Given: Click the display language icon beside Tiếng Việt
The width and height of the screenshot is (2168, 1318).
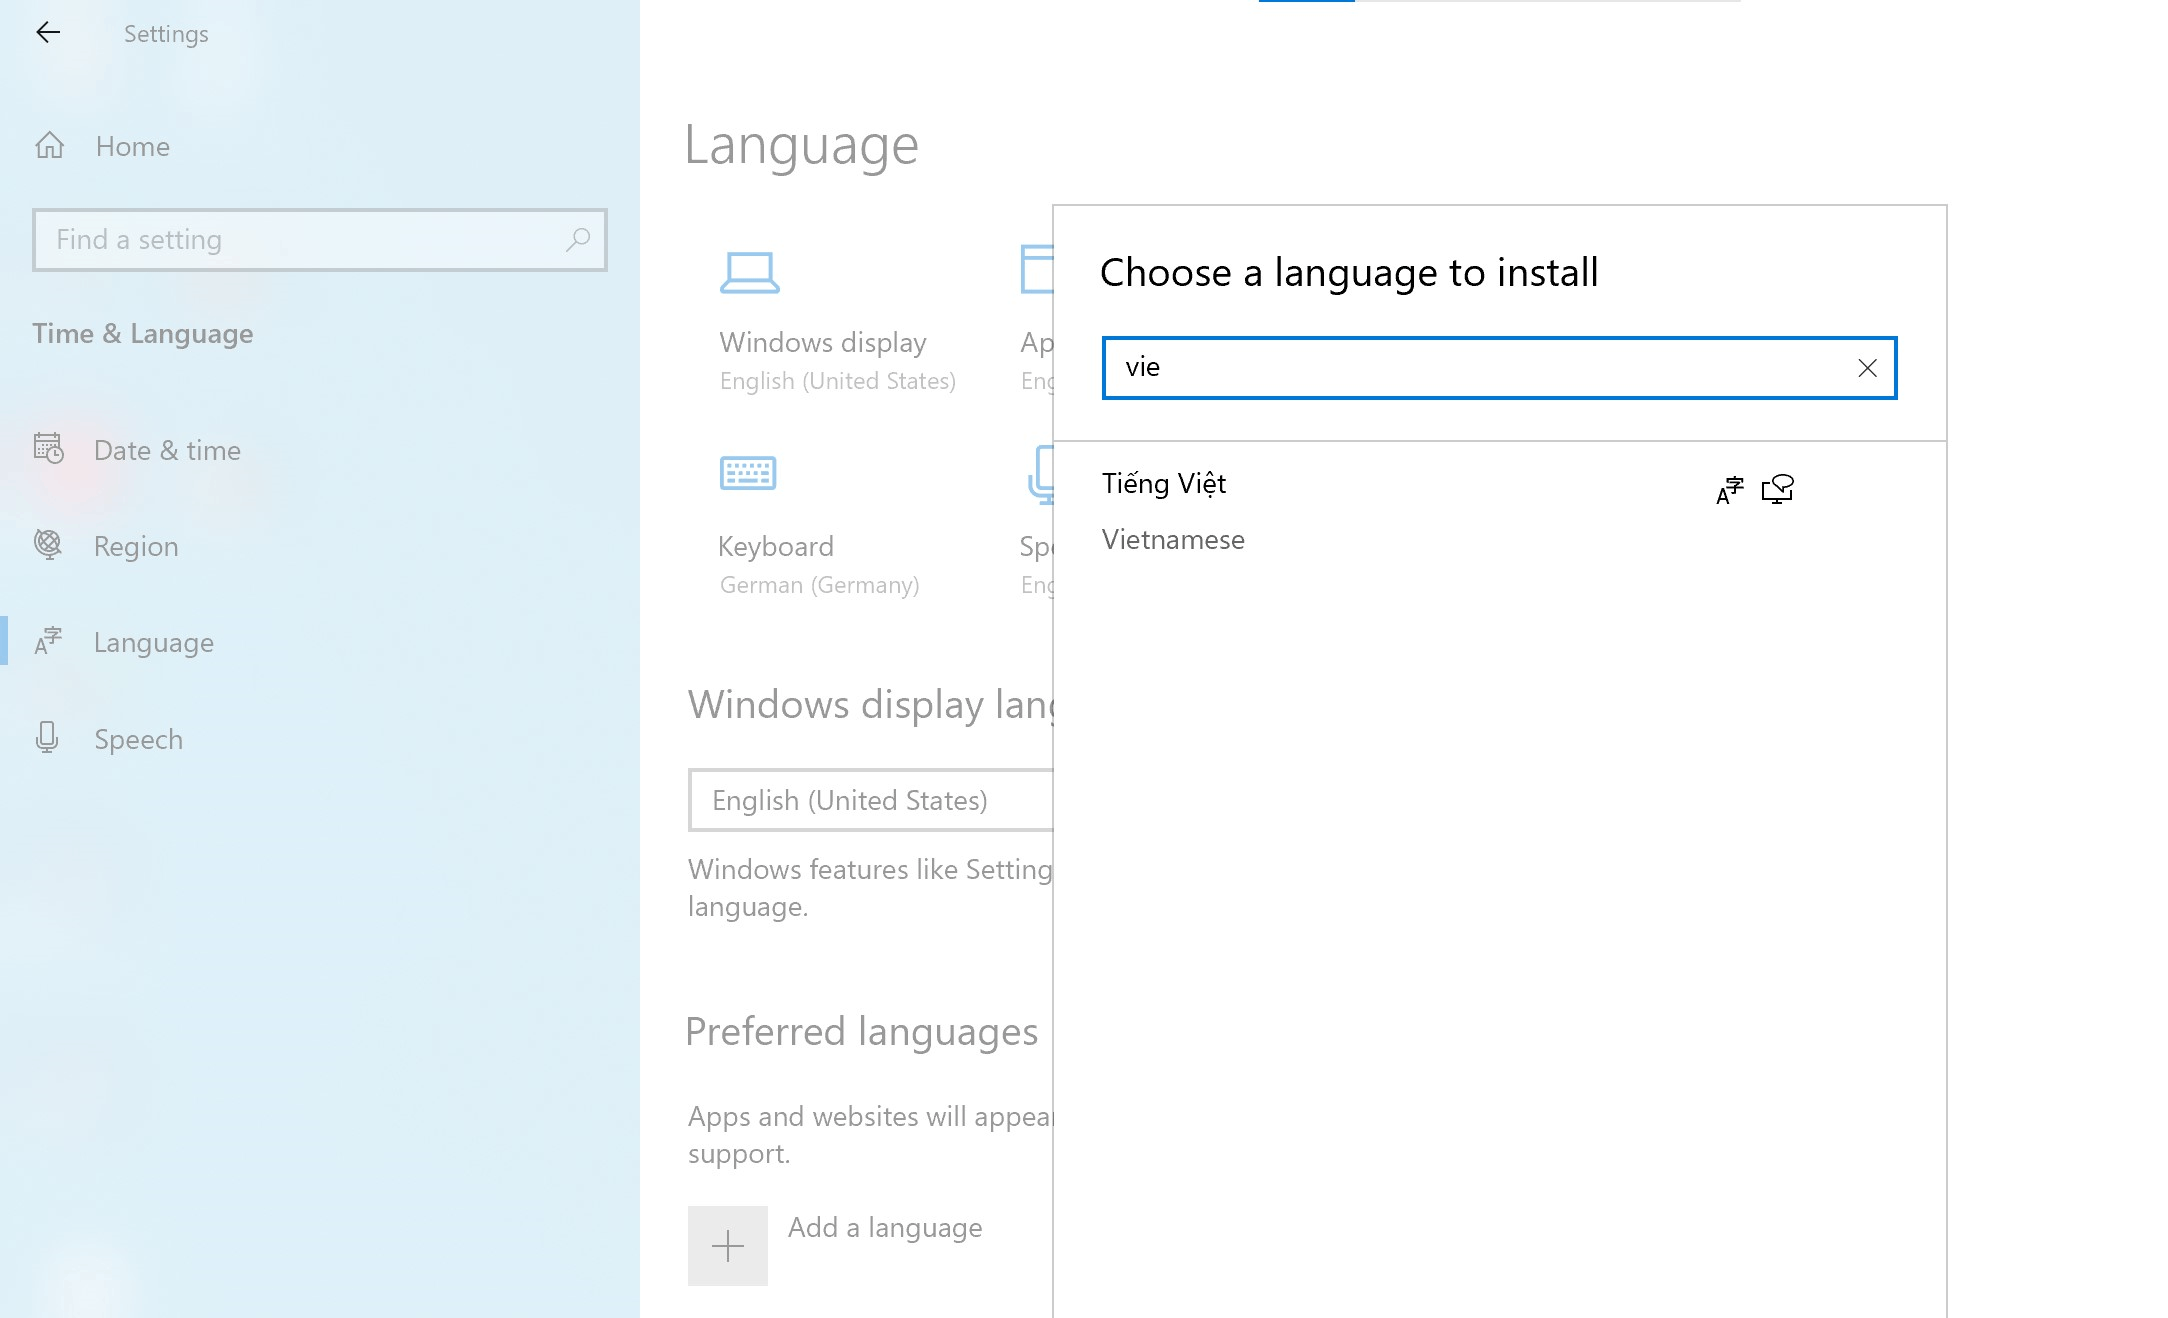Looking at the screenshot, I should [x=1730, y=489].
